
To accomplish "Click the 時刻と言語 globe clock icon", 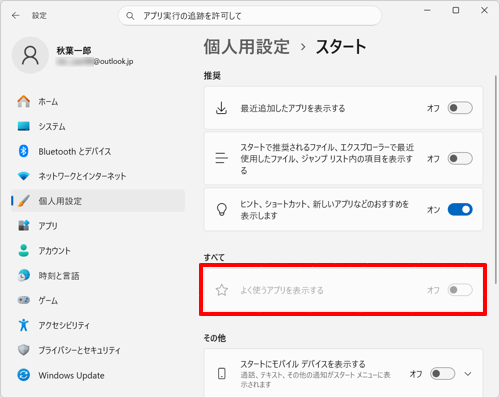I will (x=24, y=275).
